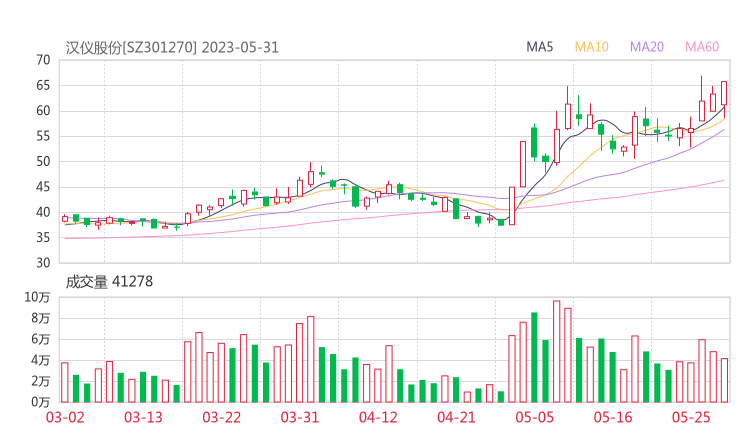Click the 0万 volume axis label
The height and width of the screenshot is (440, 740).
pos(41,402)
